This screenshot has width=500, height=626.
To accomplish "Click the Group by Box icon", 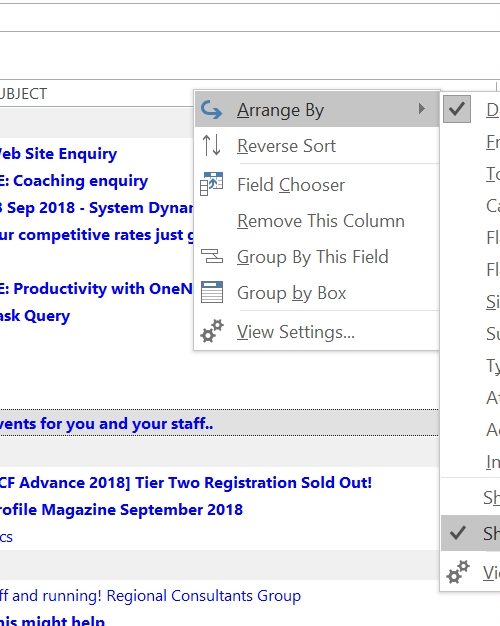I will 212,292.
